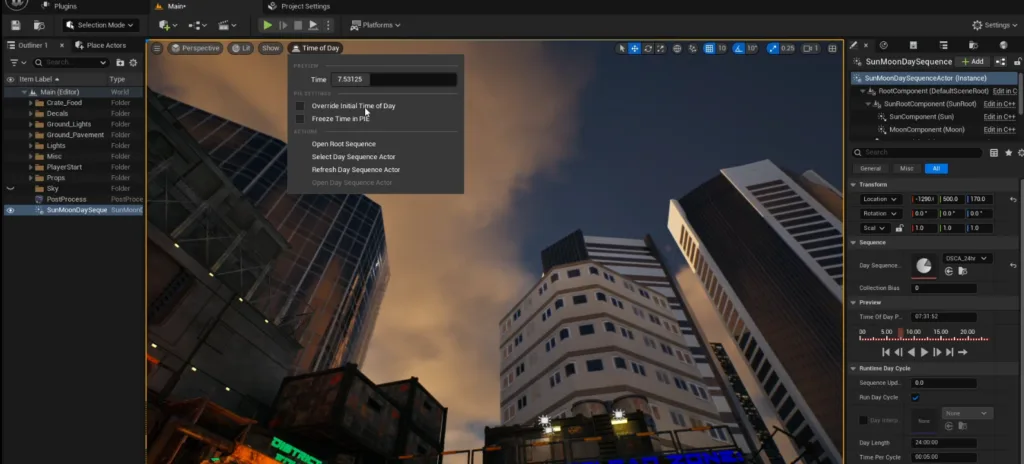Play the day sequence preview forward
This screenshot has height=464, width=1024.
924,352
